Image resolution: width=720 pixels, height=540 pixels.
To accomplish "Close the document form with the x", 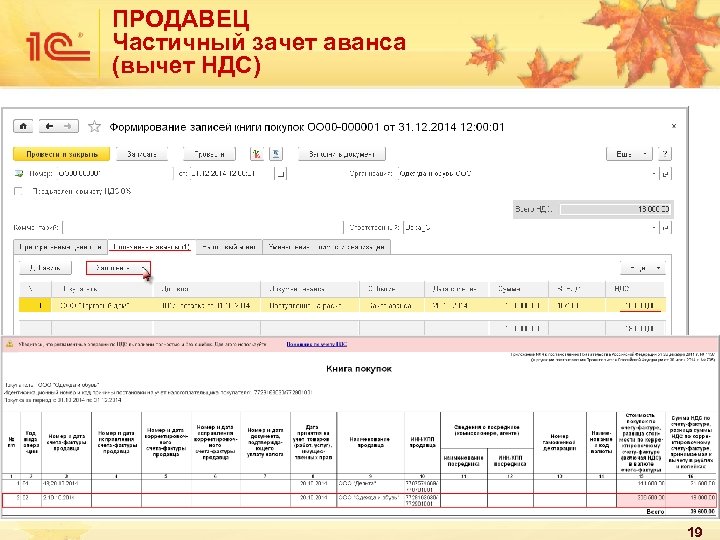I will point(674,125).
